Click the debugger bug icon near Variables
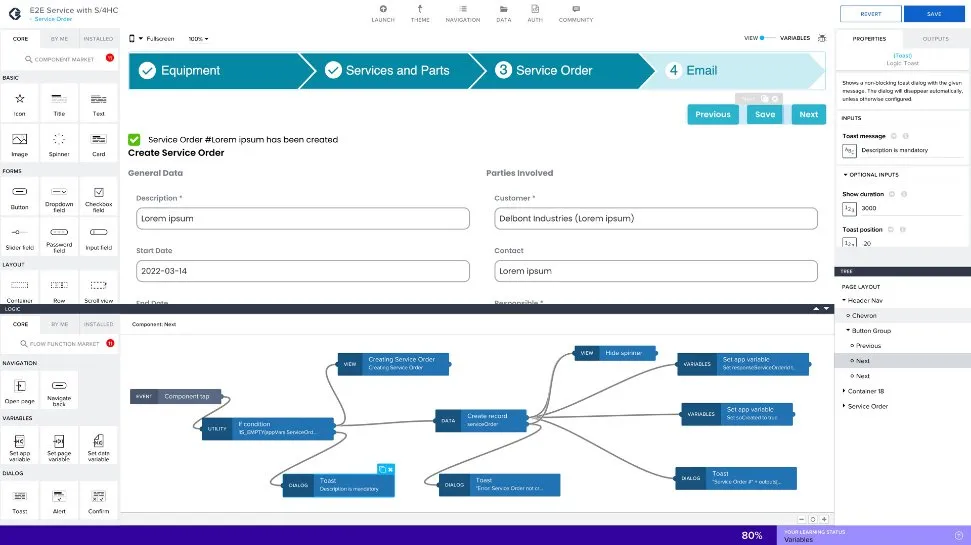The width and height of the screenshot is (971, 545). 822,38
